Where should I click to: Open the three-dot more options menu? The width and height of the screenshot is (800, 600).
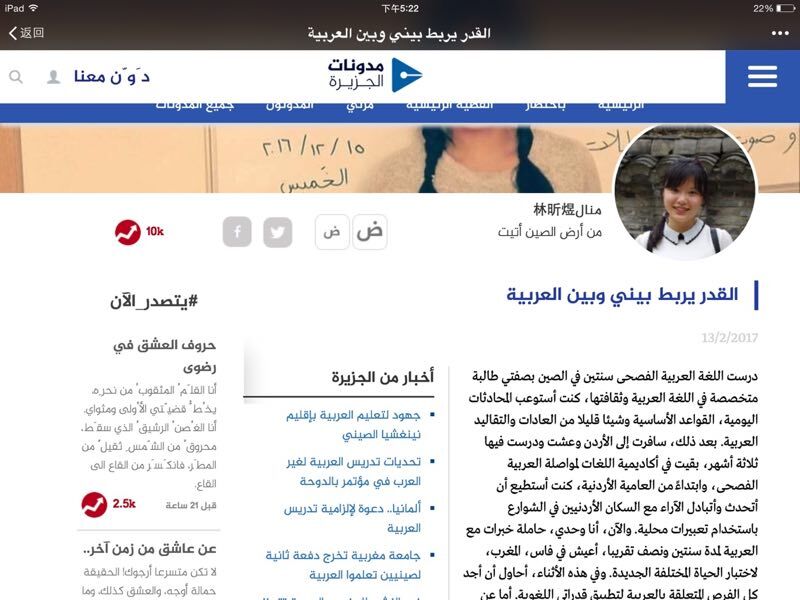click(780, 33)
